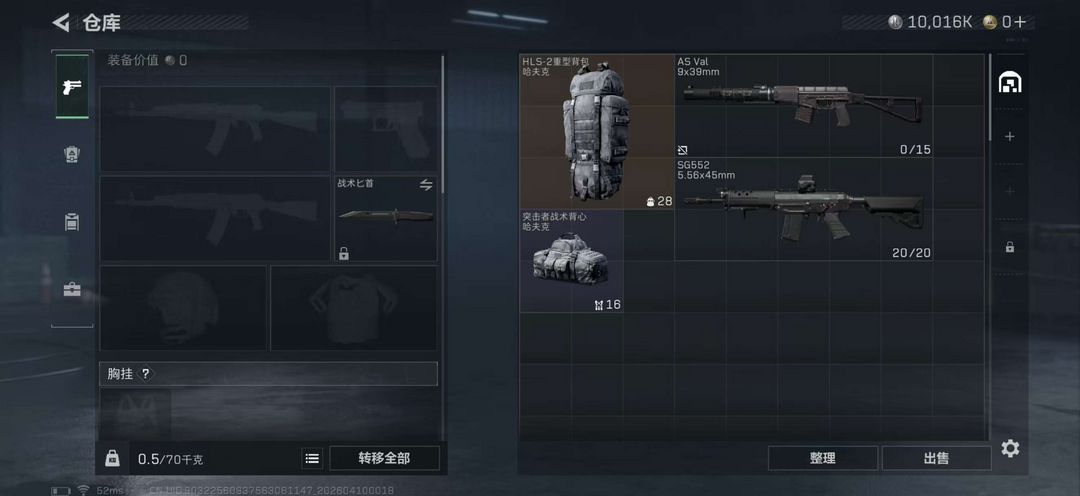Click the 出售 sell button
The width and height of the screenshot is (1080, 496).
point(936,458)
